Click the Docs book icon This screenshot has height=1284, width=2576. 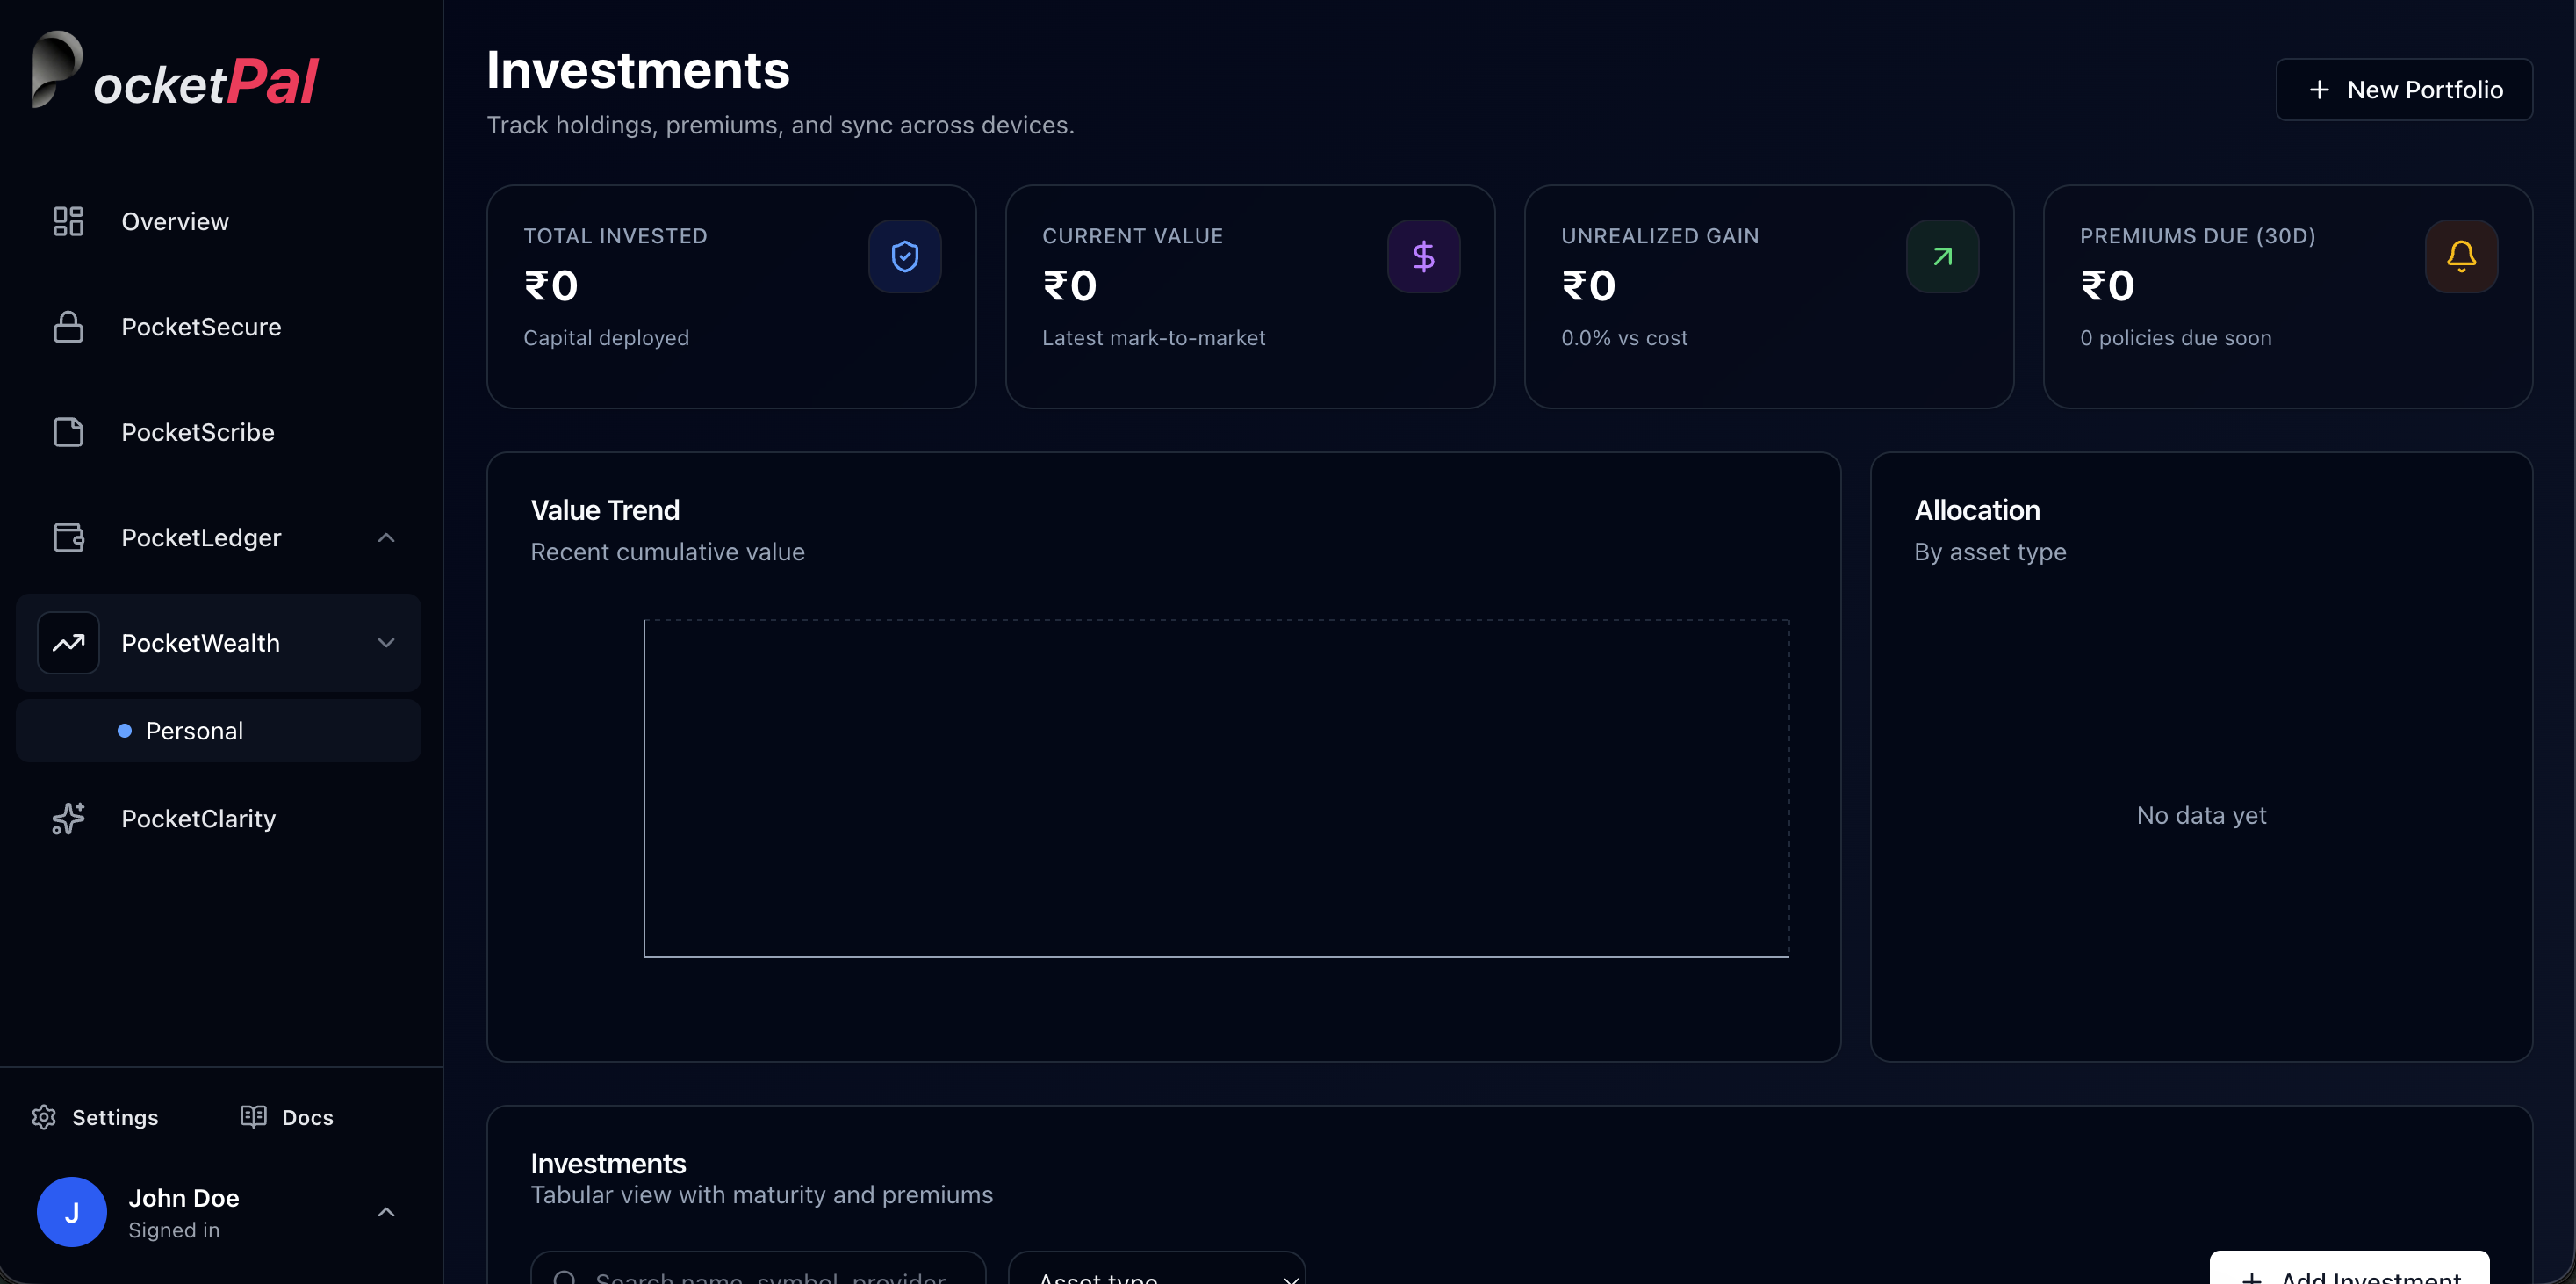tap(253, 1117)
